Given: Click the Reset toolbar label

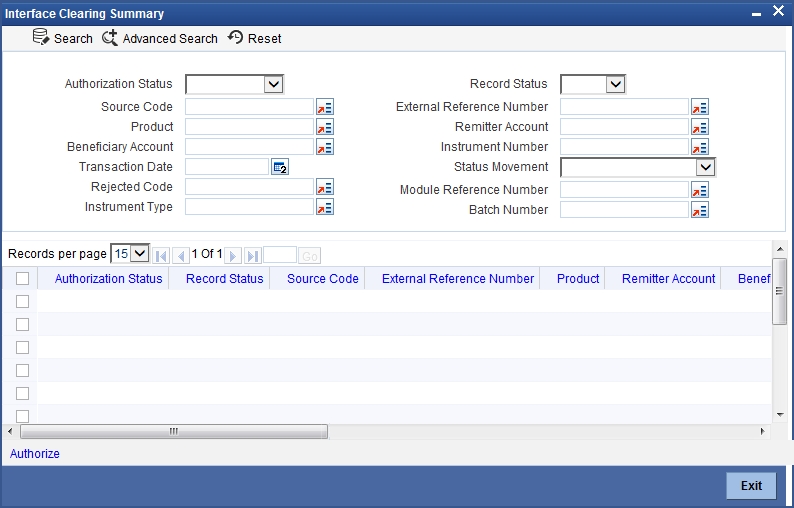Looking at the screenshot, I should 264,38.
